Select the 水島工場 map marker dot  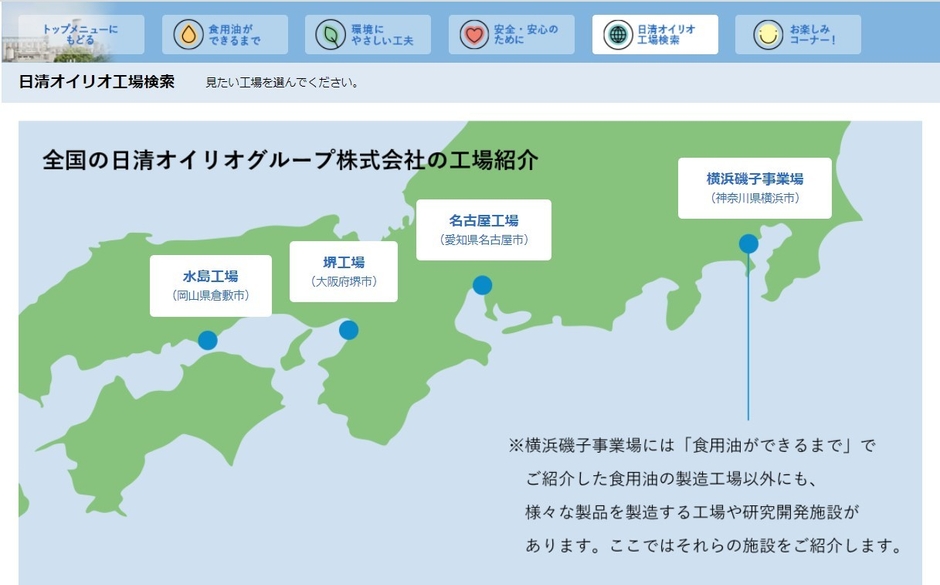point(209,340)
